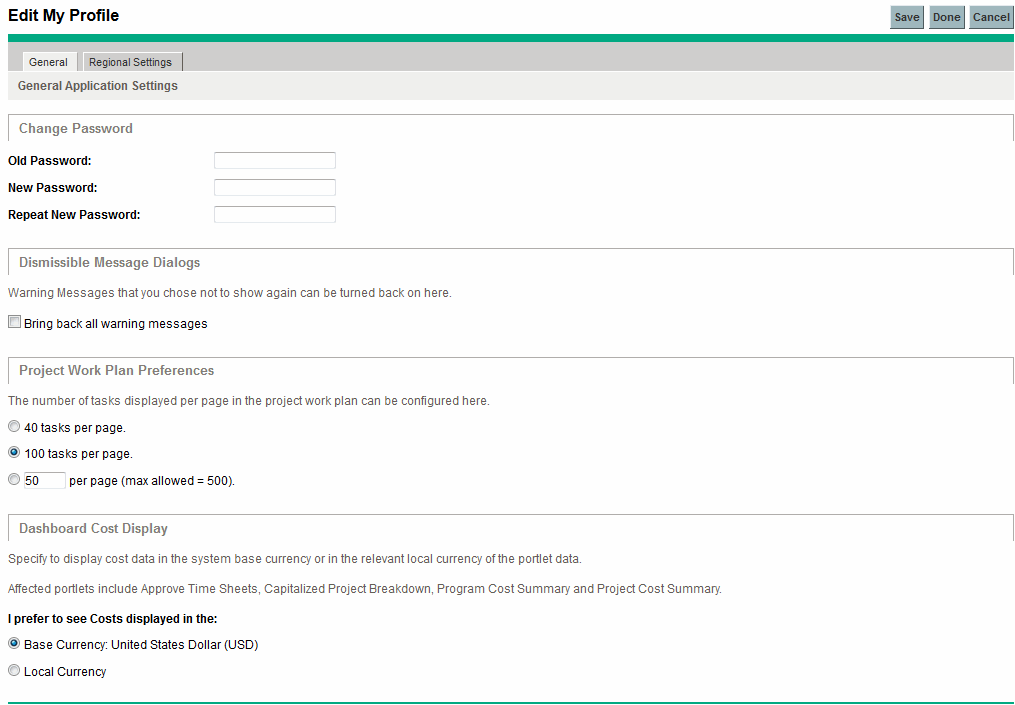
Task: Click the Change Password section heading
Action: coord(76,128)
